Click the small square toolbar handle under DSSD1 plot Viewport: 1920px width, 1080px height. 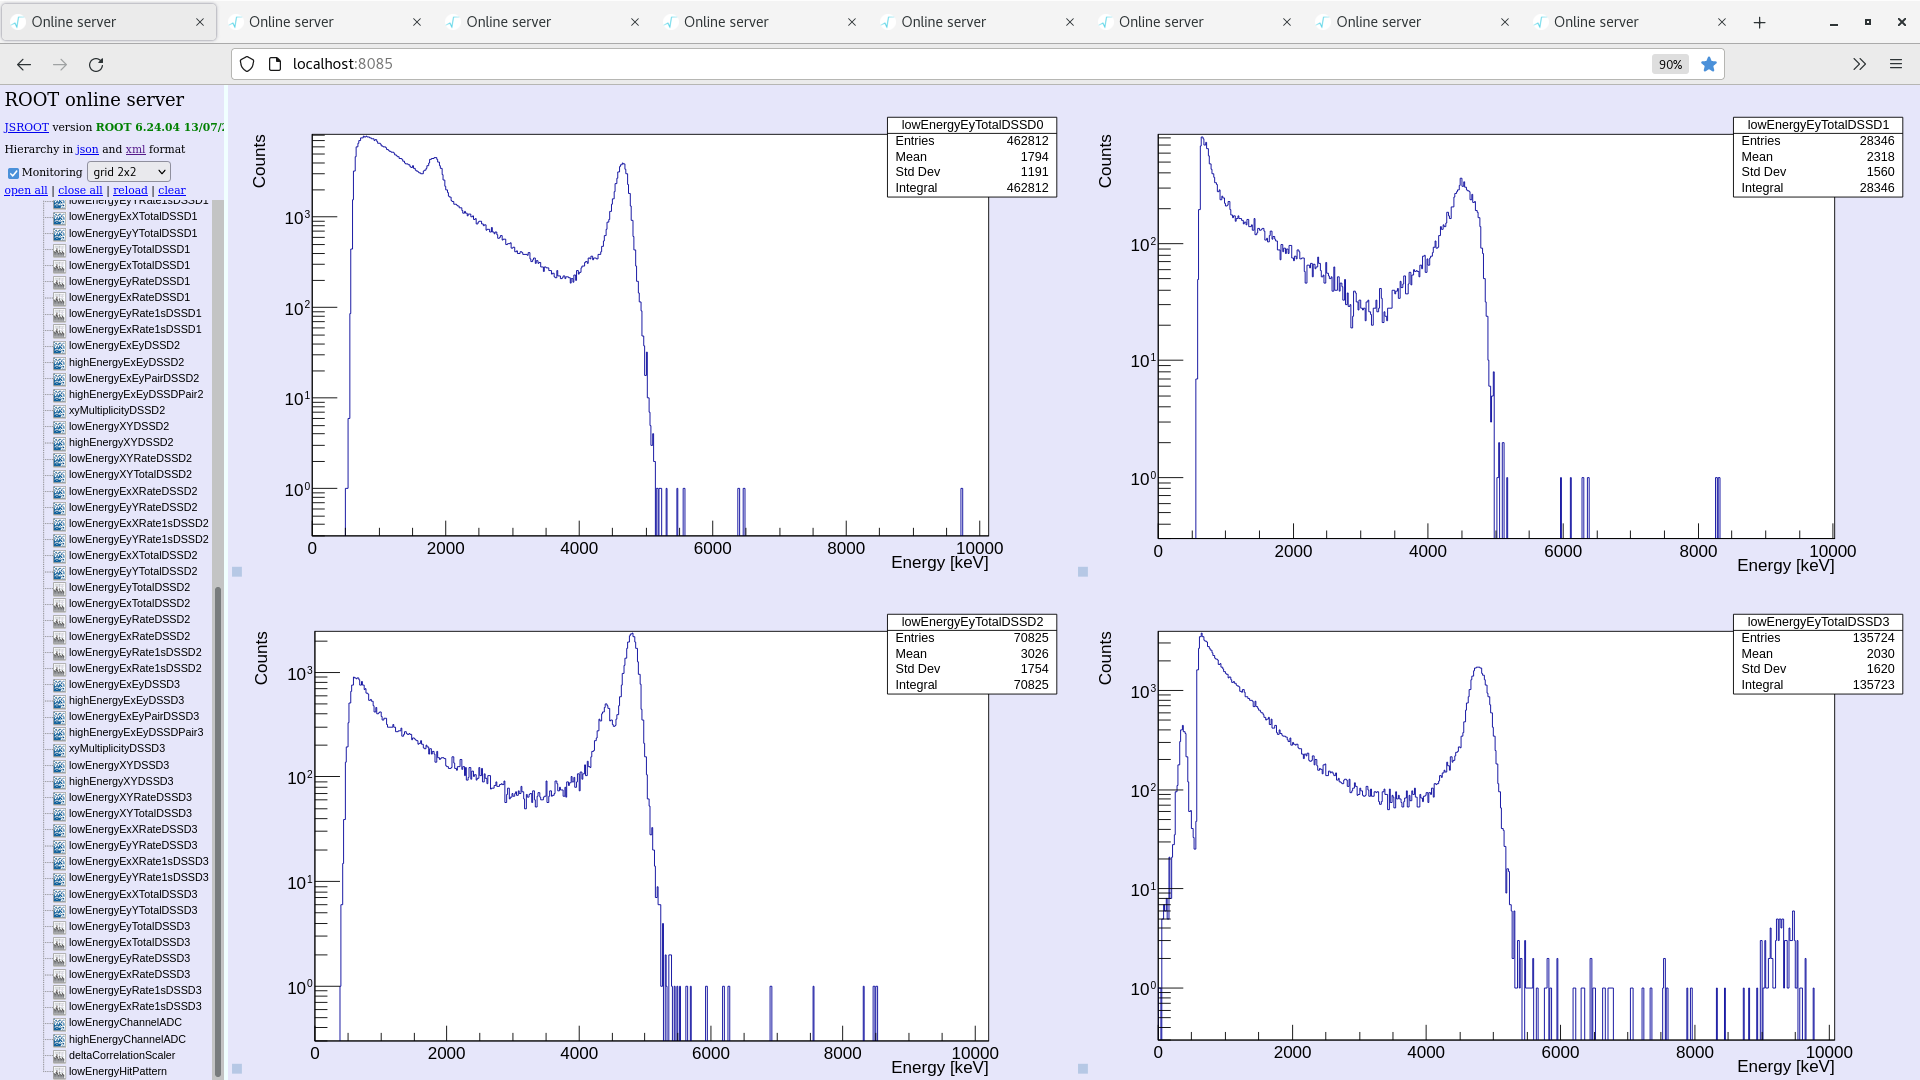pos(1083,572)
